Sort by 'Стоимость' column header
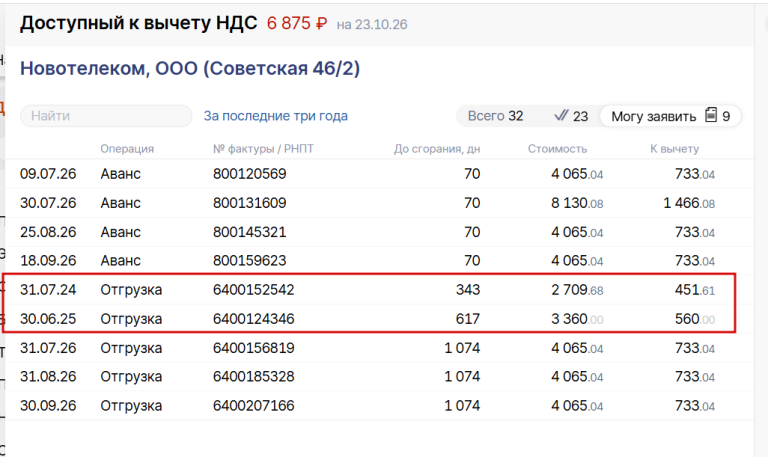This screenshot has height=457, width=768. coord(557,149)
